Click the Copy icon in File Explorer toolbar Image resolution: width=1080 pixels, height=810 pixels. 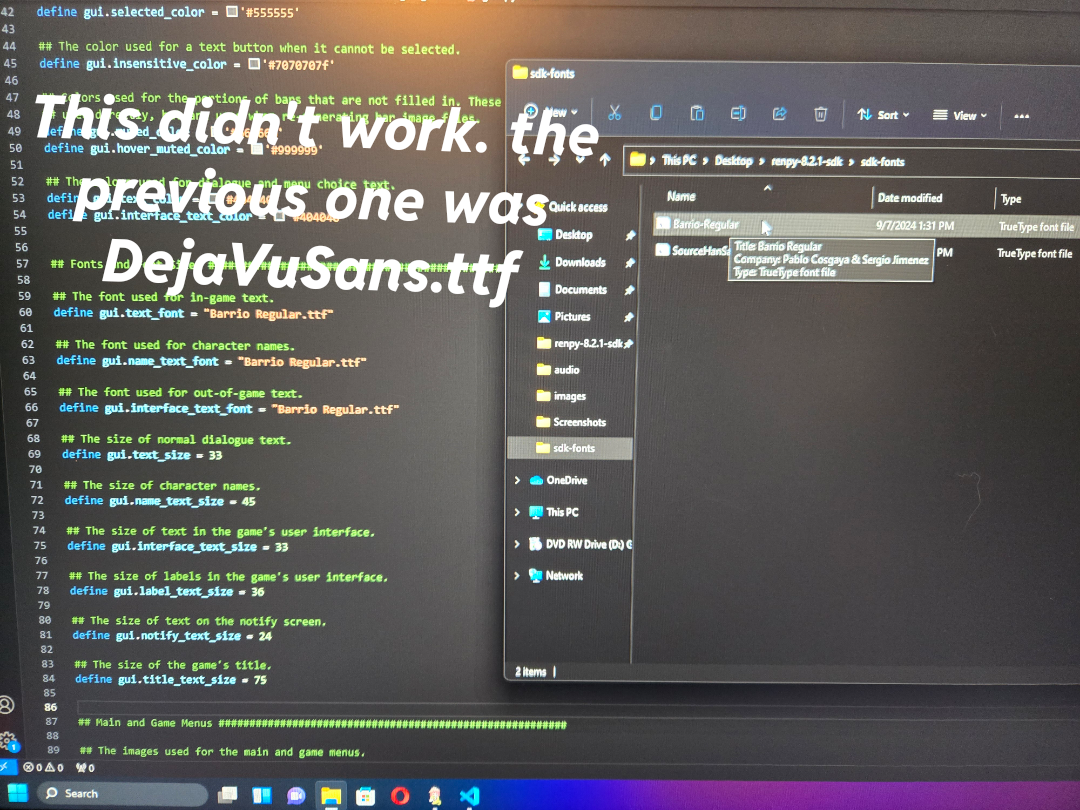pyautogui.click(x=656, y=113)
